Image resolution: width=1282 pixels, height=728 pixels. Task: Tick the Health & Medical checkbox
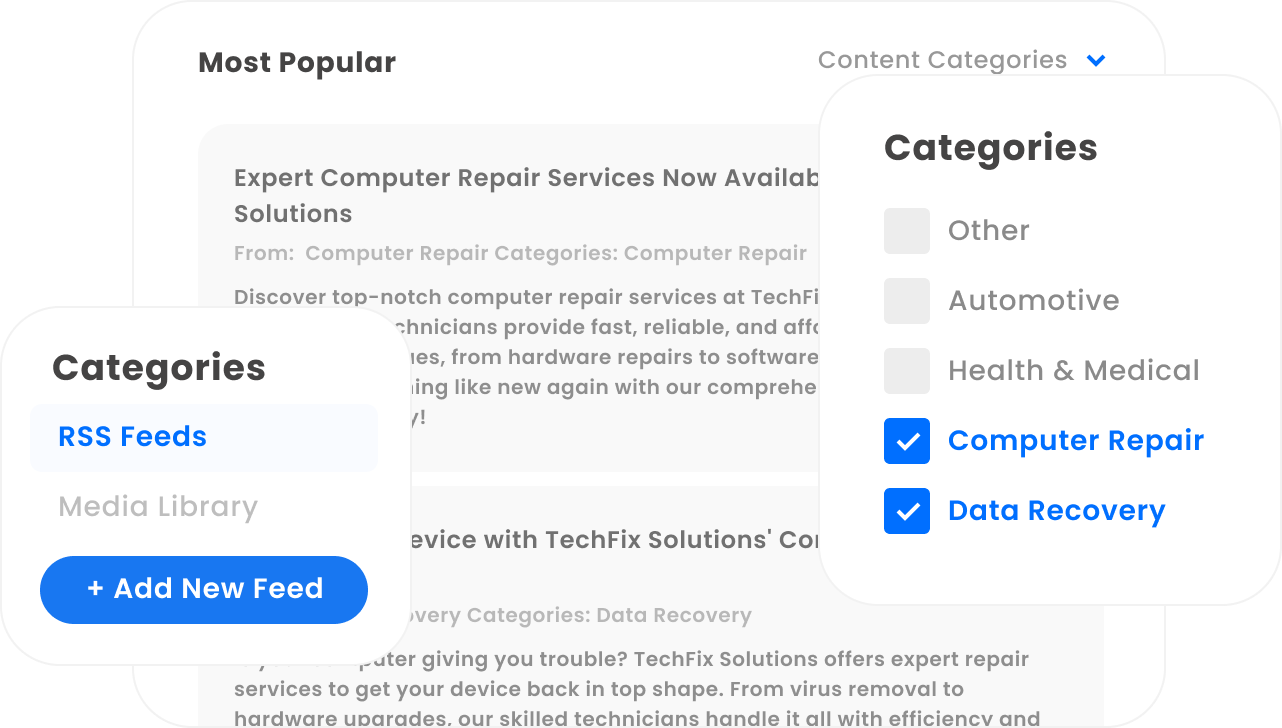pyautogui.click(x=907, y=371)
